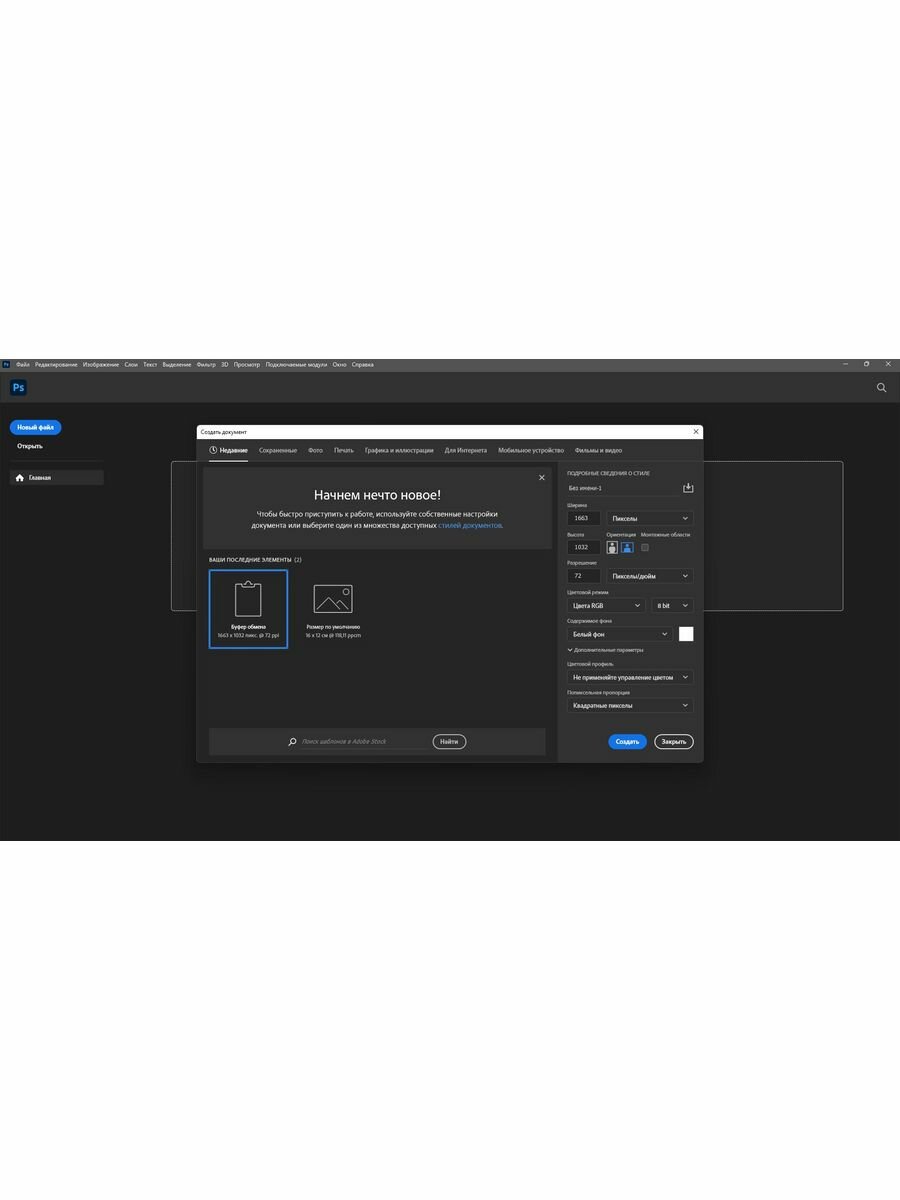Viewport: 900px width, 1200px height.
Task: Switch to Фильмы и видео tab
Action: [x=598, y=451]
